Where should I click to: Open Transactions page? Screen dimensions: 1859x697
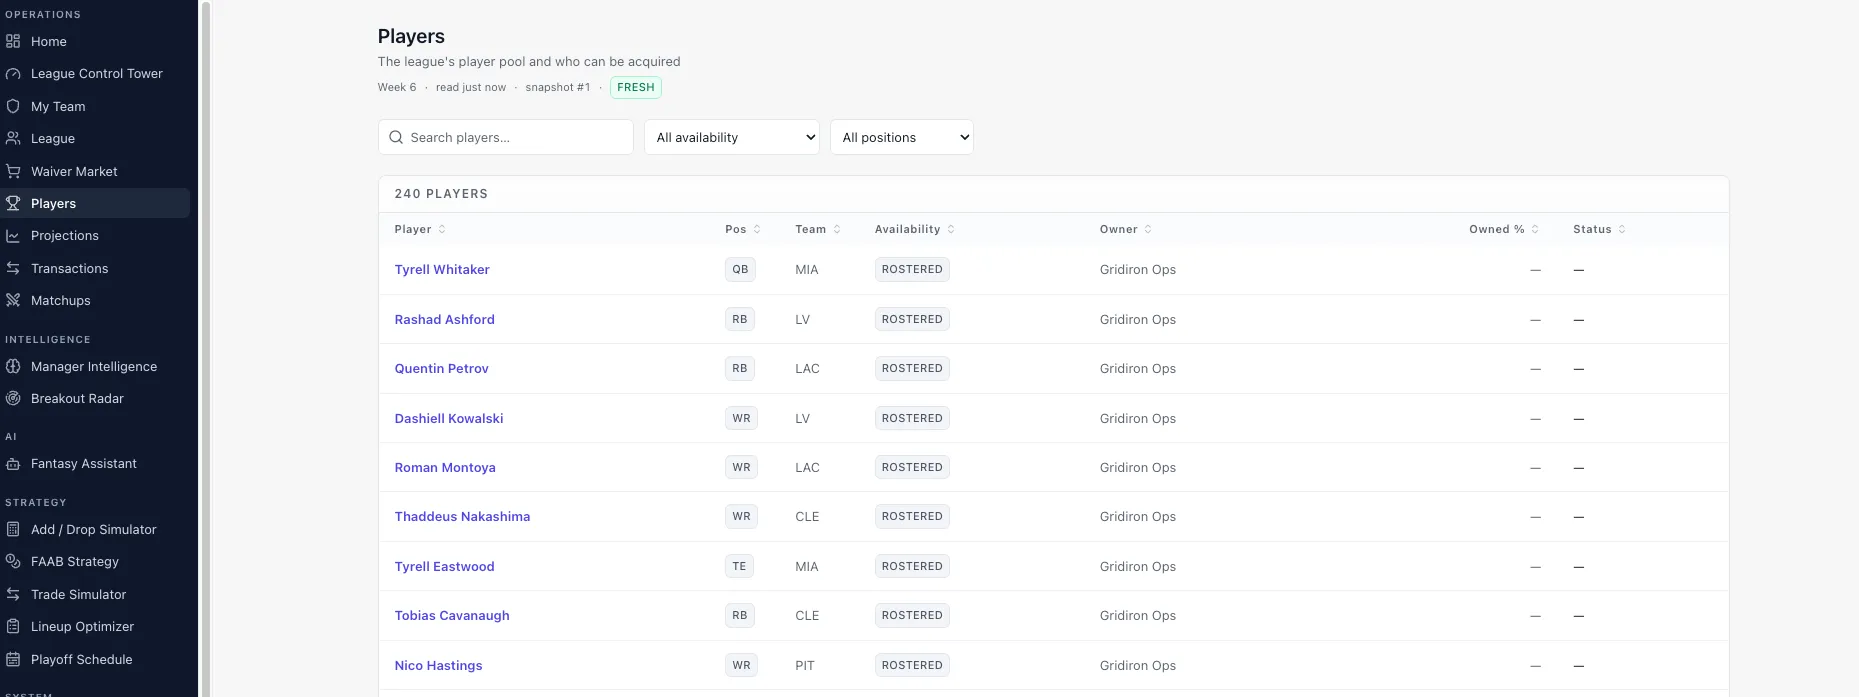tap(95, 268)
